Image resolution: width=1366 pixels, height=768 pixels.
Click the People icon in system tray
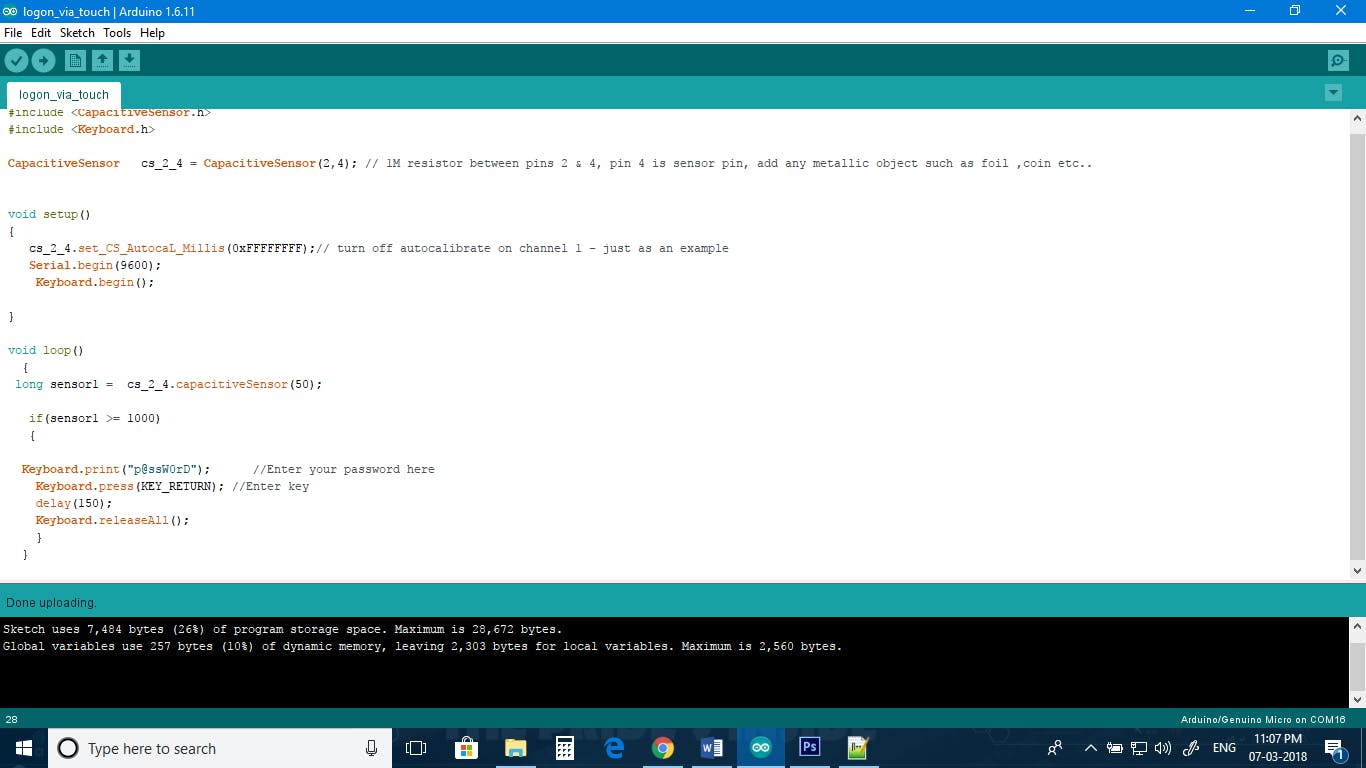[x=1055, y=748]
